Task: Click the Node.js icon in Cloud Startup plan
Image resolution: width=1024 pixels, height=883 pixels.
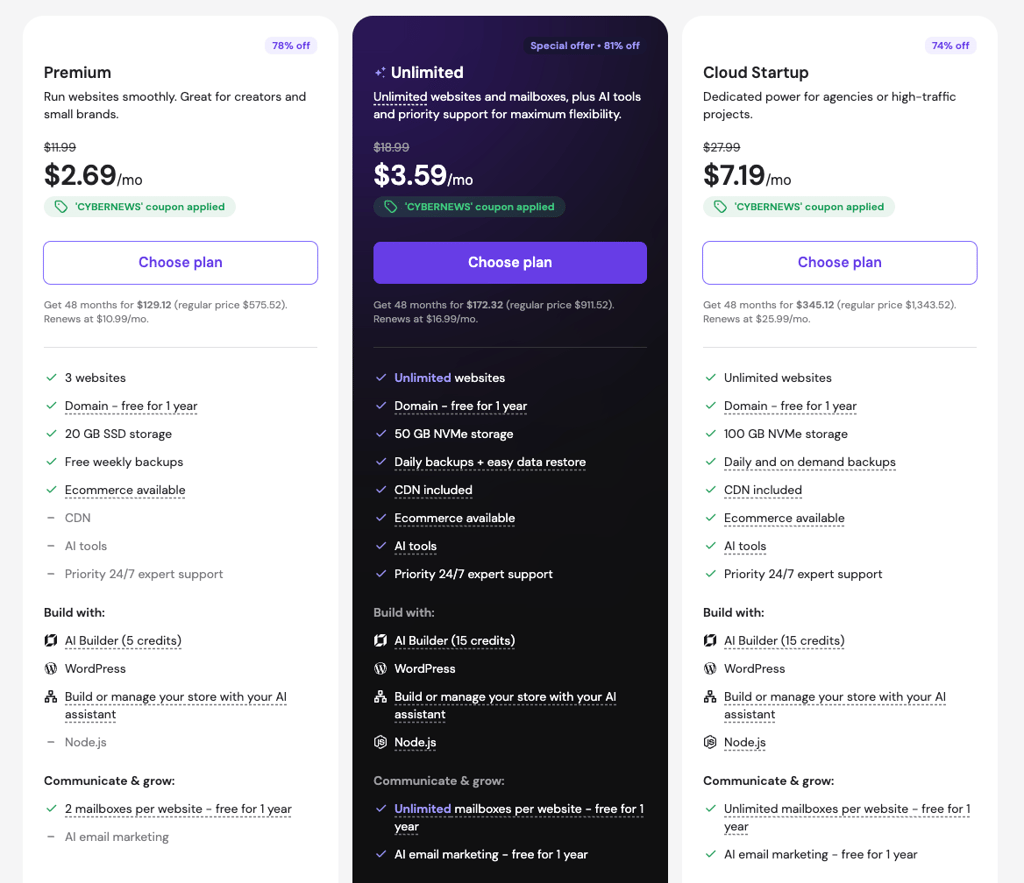Action: pyautogui.click(x=710, y=743)
